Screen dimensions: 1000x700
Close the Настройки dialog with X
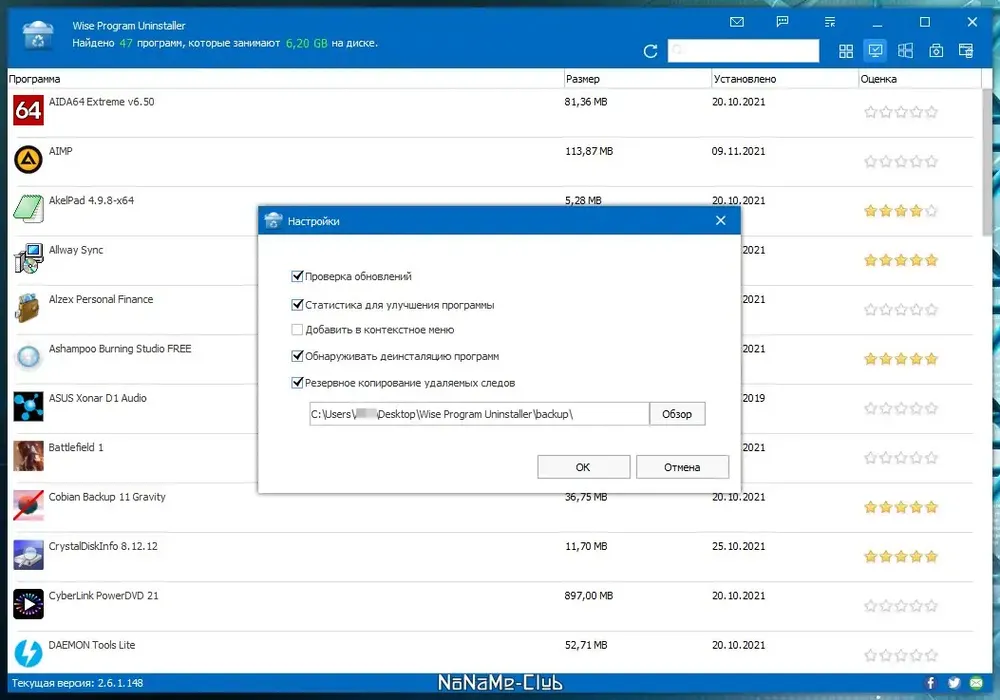click(721, 221)
